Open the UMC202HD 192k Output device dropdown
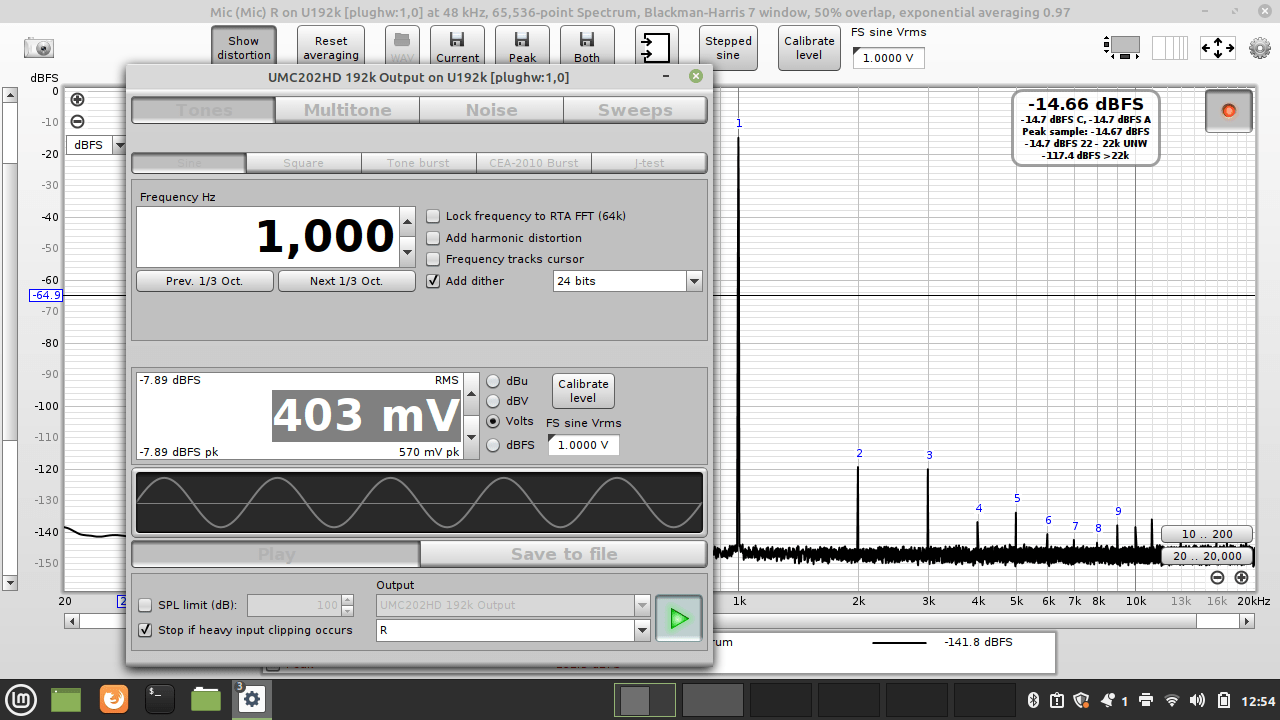The width and height of the screenshot is (1280, 720). coord(642,605)
